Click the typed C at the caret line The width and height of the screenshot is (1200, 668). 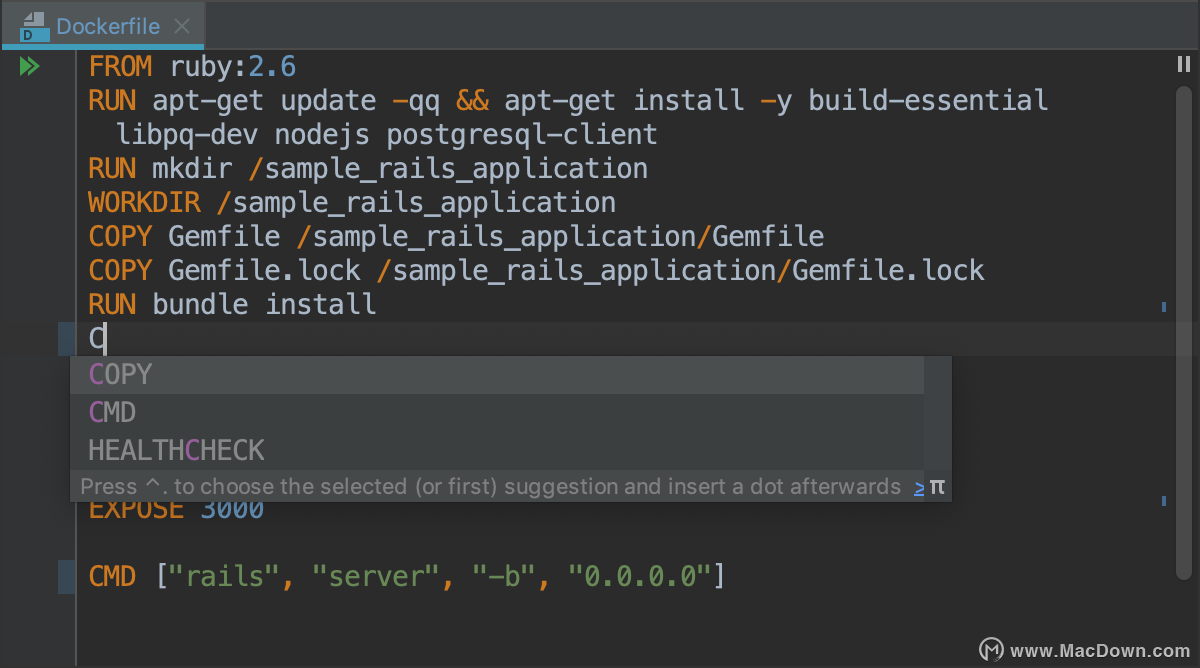click(97, 339)
